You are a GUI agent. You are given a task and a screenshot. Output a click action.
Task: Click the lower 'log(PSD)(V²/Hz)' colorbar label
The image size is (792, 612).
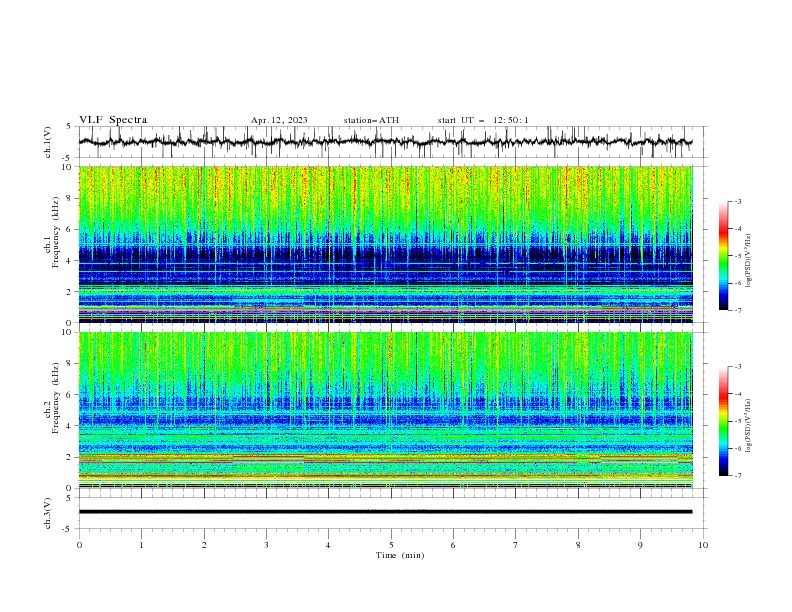point(749,426)
